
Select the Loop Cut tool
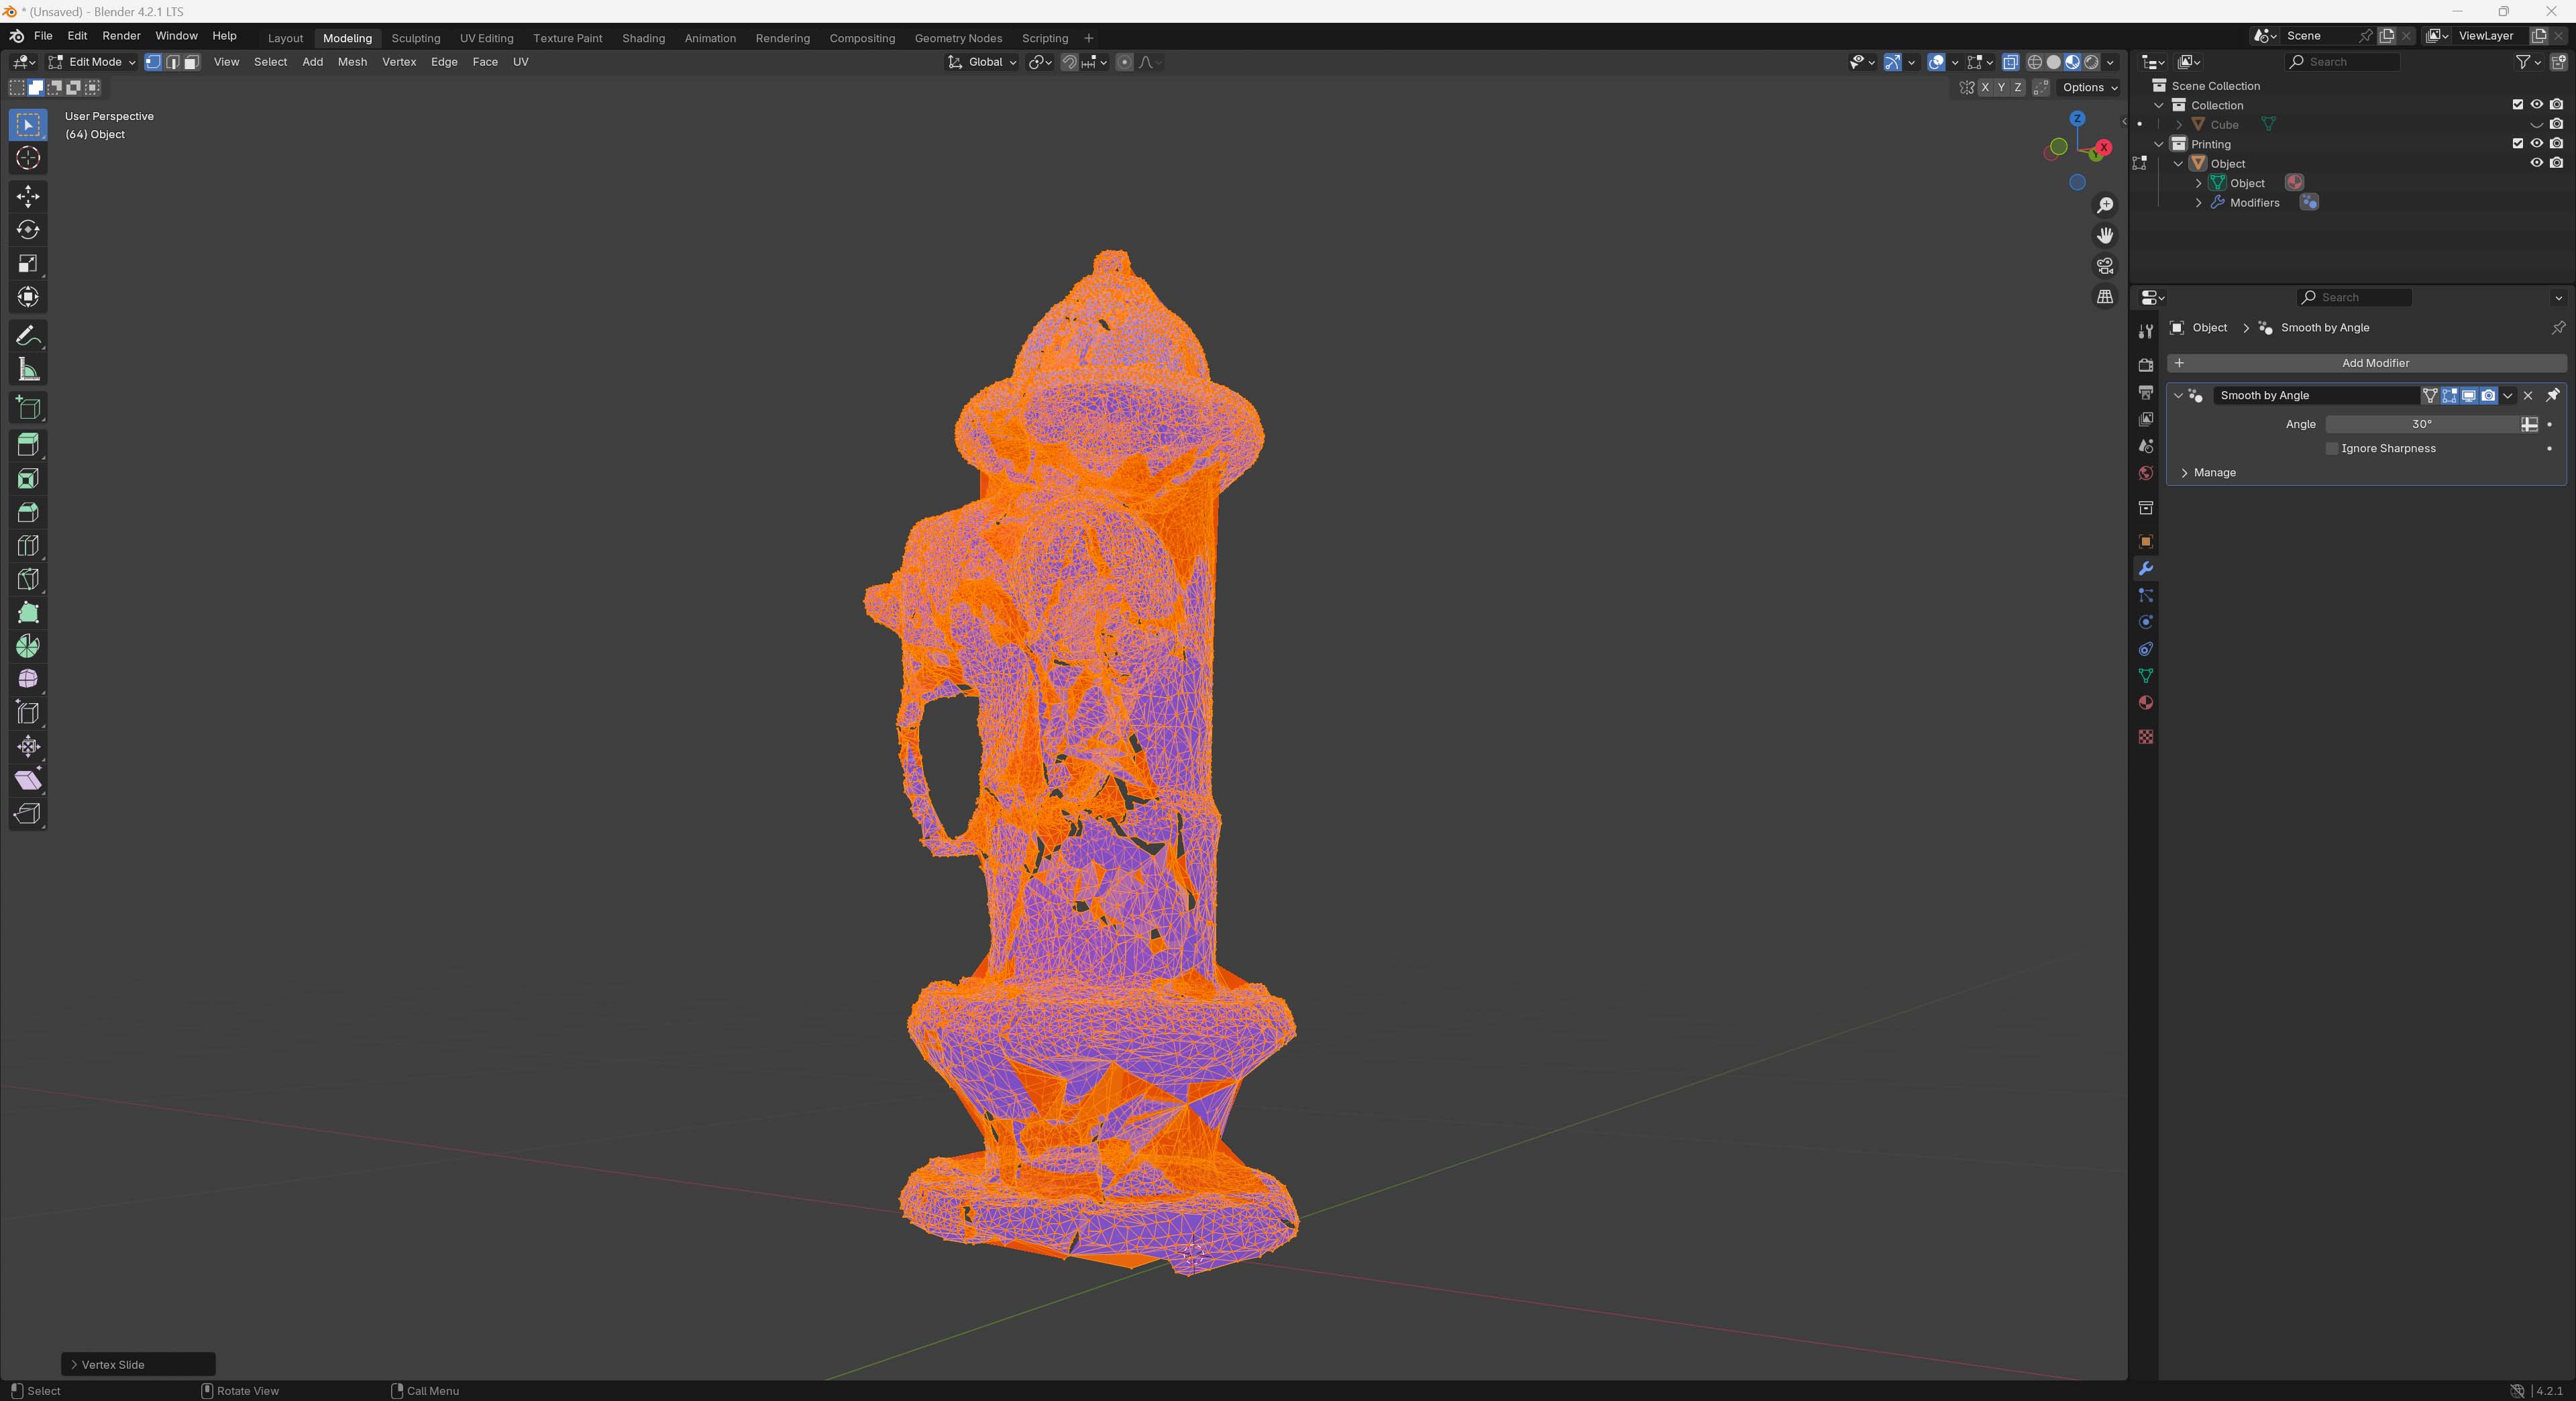[28, 546]
